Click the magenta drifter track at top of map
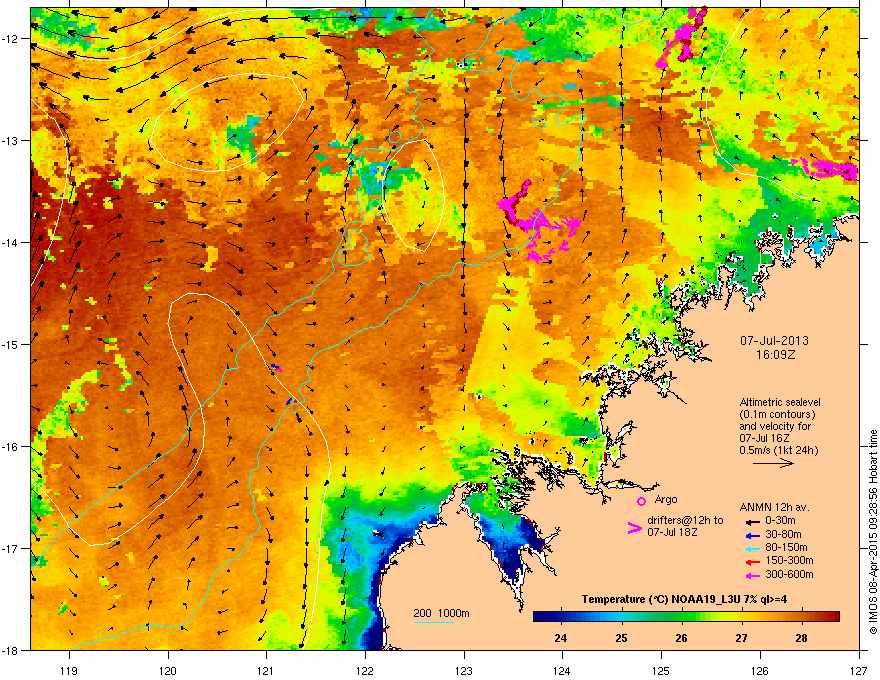 tap(681, 36)
